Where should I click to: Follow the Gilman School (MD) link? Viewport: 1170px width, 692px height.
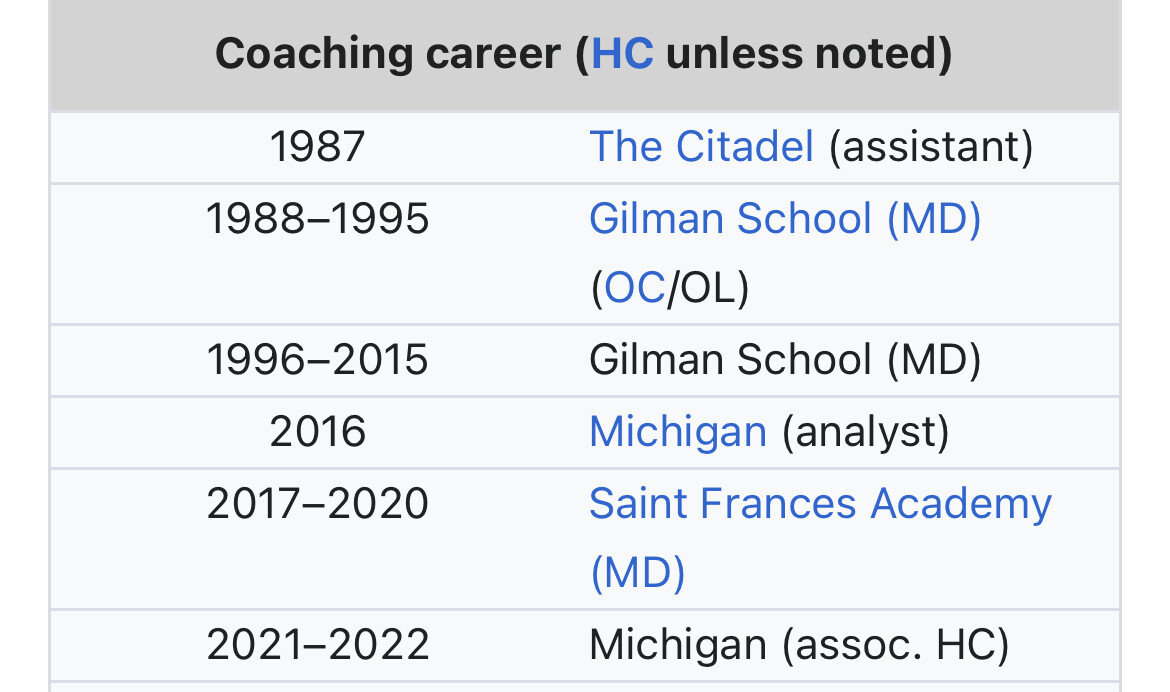[785, 219]
